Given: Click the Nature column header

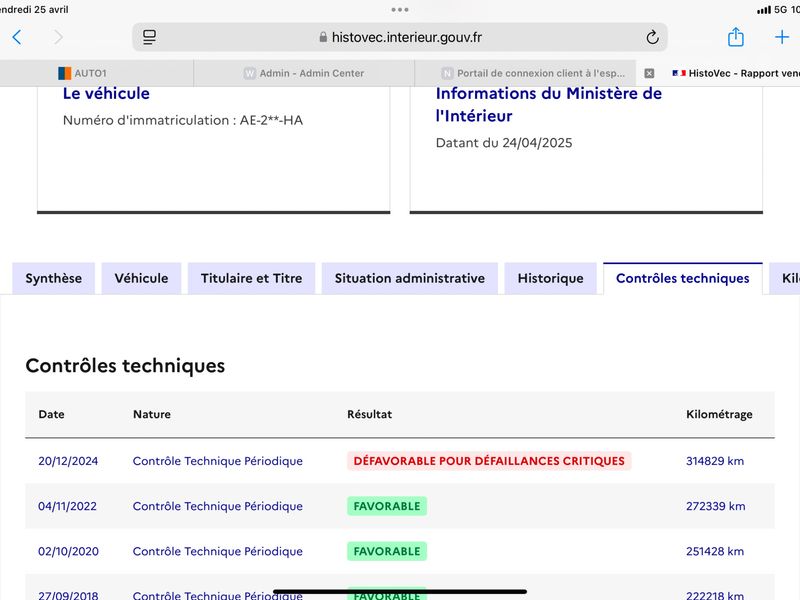Looking at the screenshot, I should (x=152, y=414).
